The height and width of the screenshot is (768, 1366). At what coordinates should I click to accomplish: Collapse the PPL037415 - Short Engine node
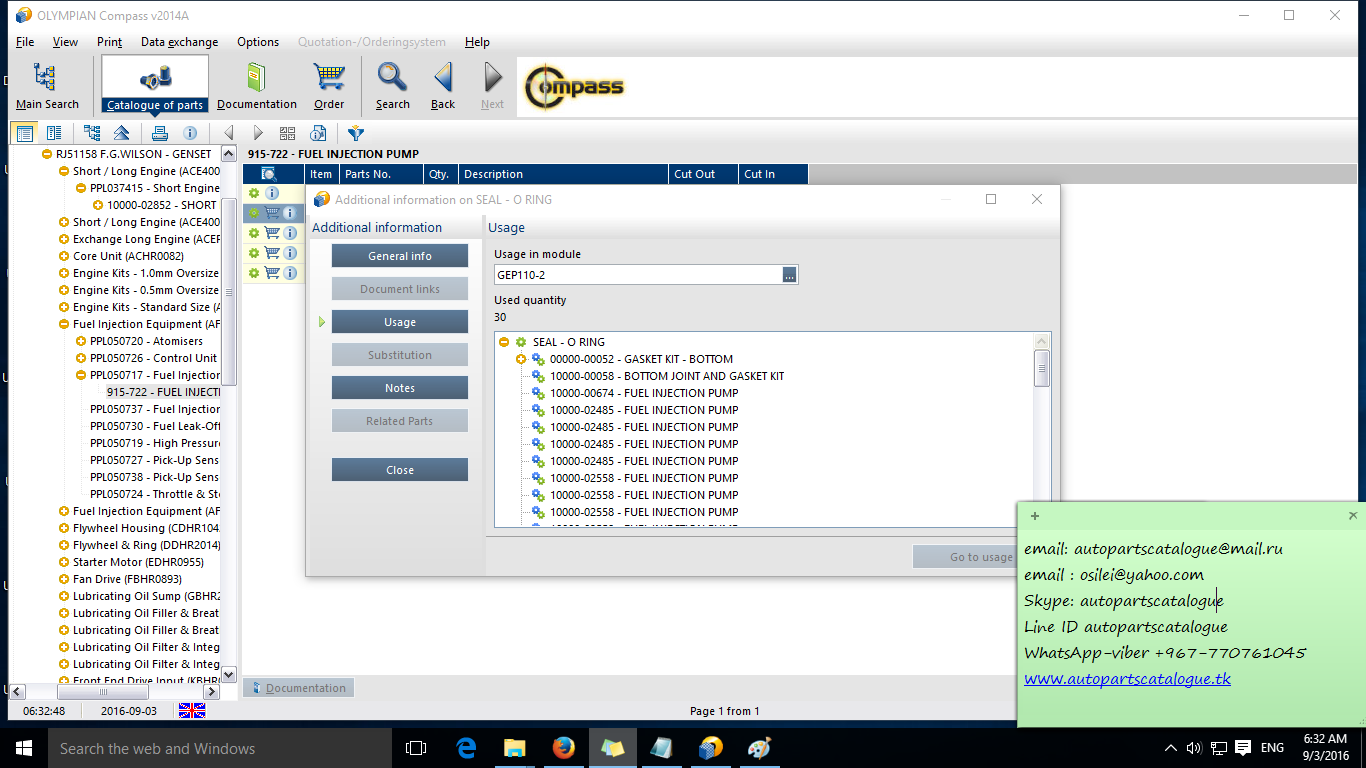[81, 188]
